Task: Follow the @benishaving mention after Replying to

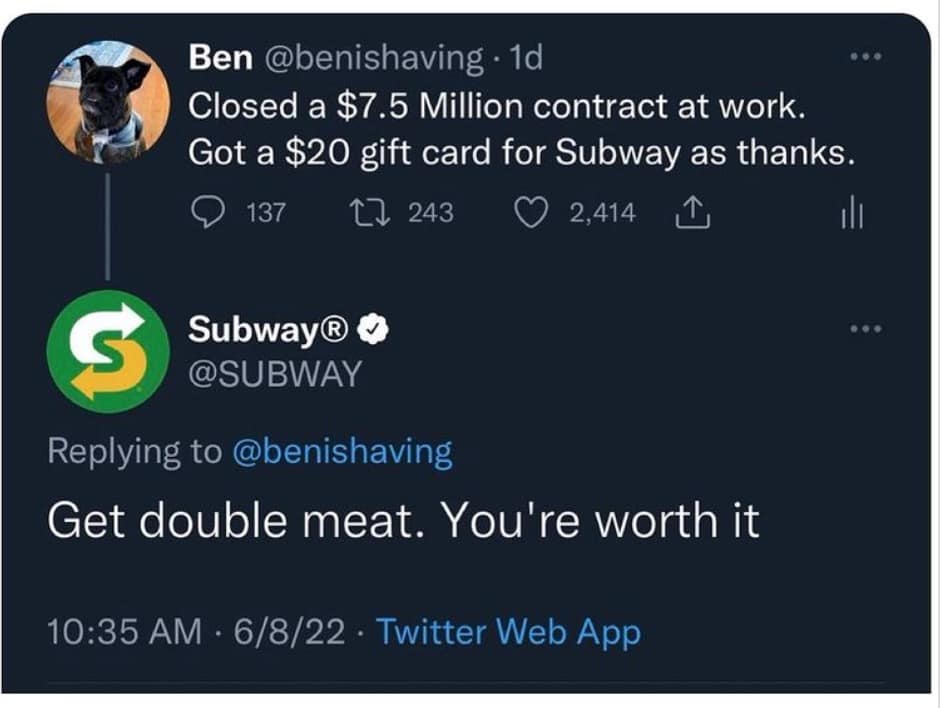Action: (342, 452)
